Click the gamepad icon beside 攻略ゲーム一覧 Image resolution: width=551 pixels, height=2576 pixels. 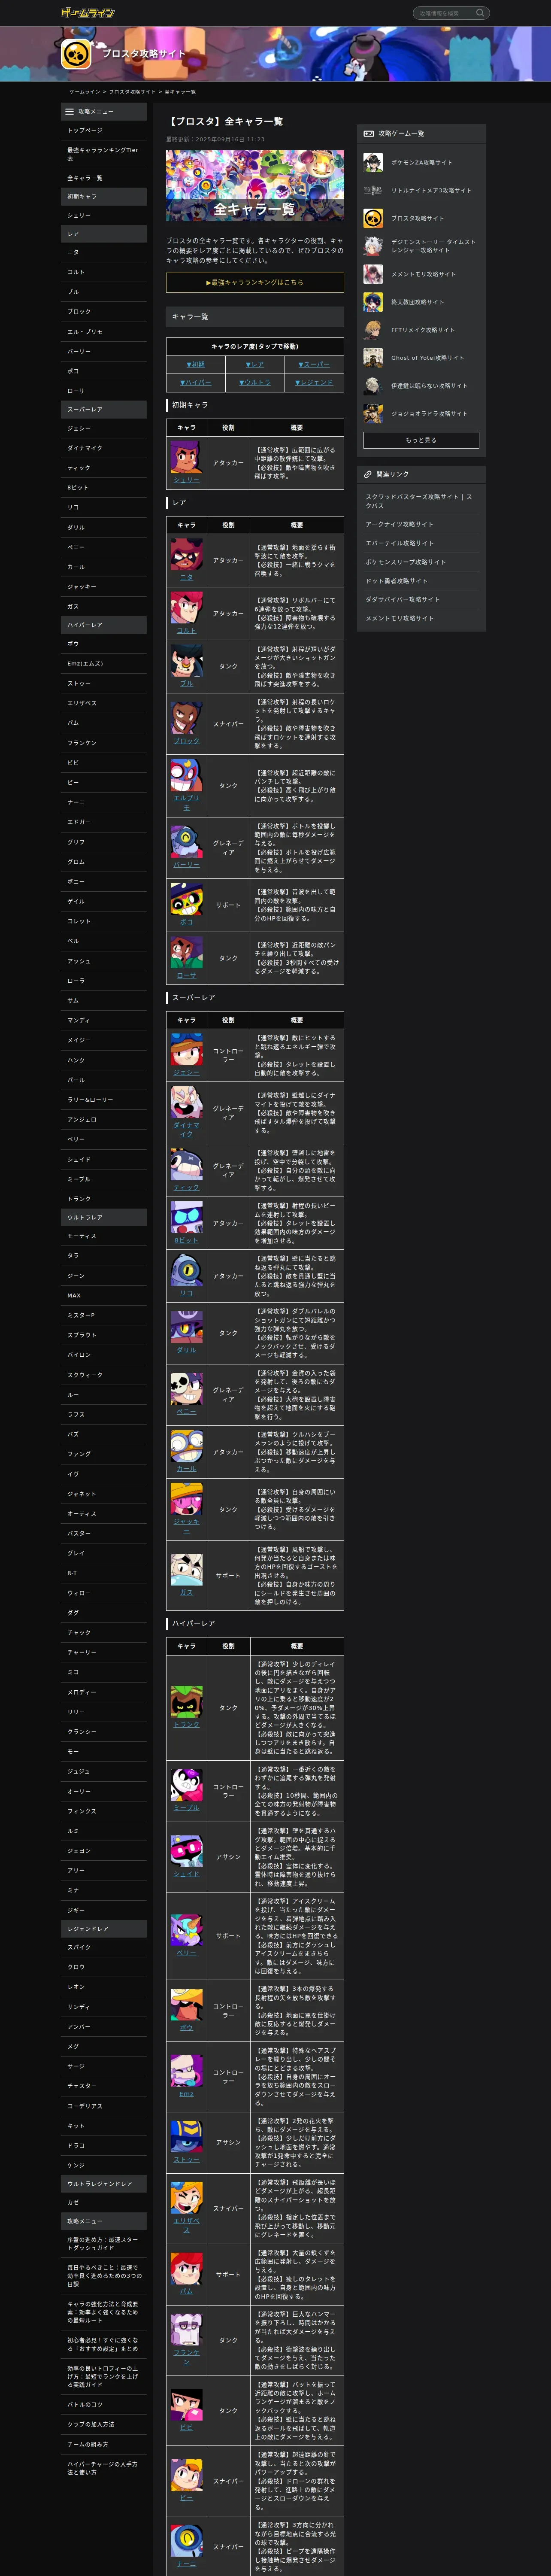pyautogui.click(x=368, y=133)
